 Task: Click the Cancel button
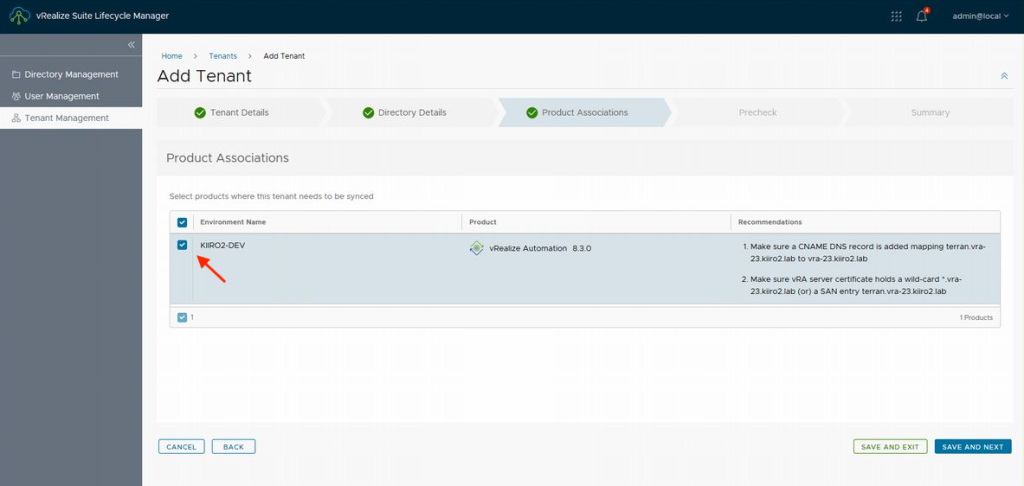[x=182, y=447]
